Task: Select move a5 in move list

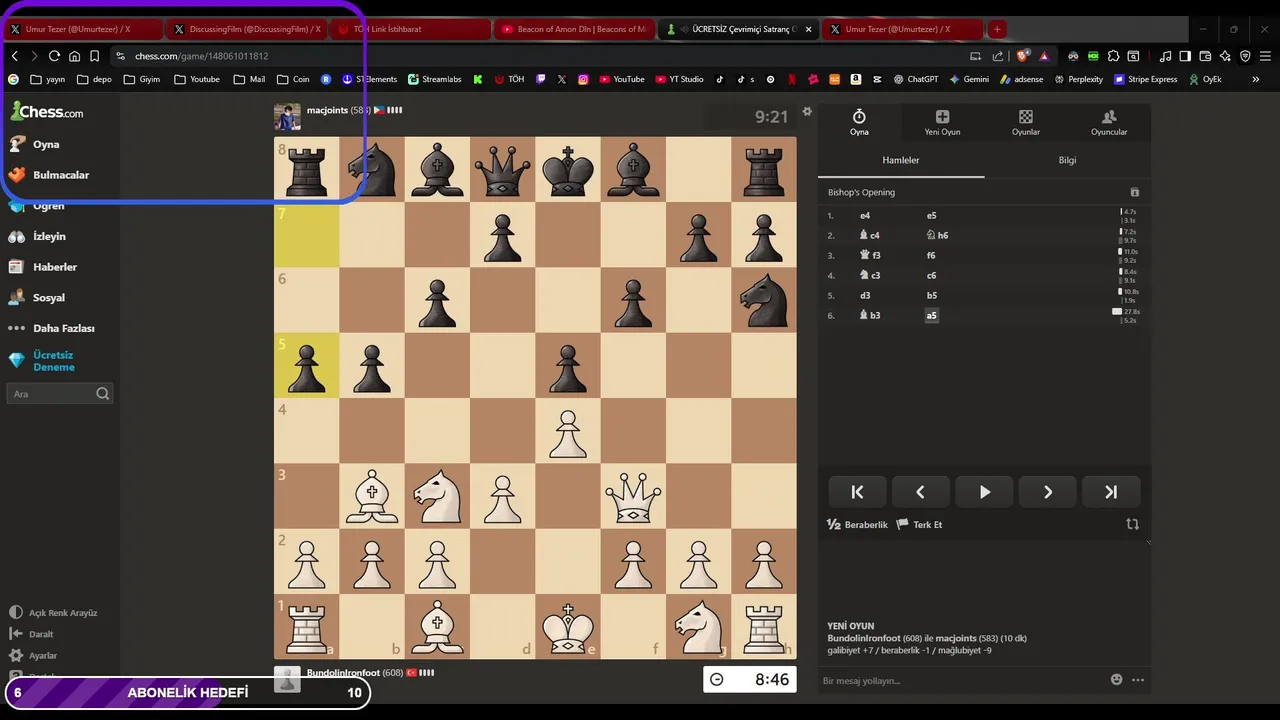Action: coord(932,315)
